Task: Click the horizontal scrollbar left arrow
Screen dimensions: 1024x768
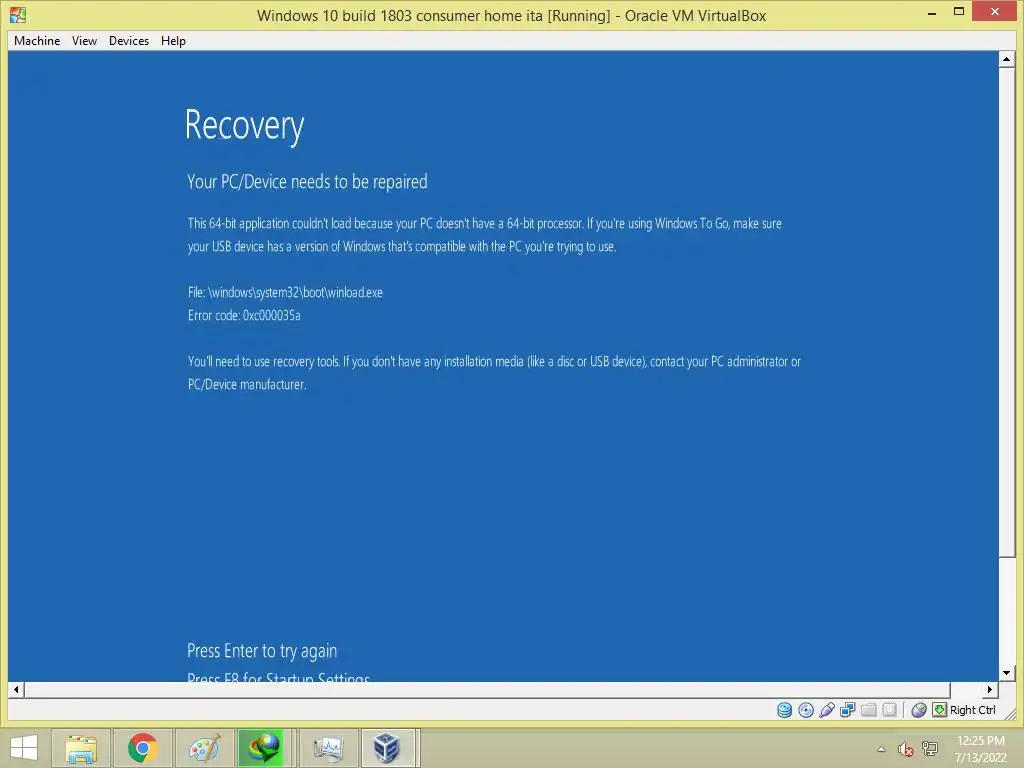Action: (x=16, y=689)
